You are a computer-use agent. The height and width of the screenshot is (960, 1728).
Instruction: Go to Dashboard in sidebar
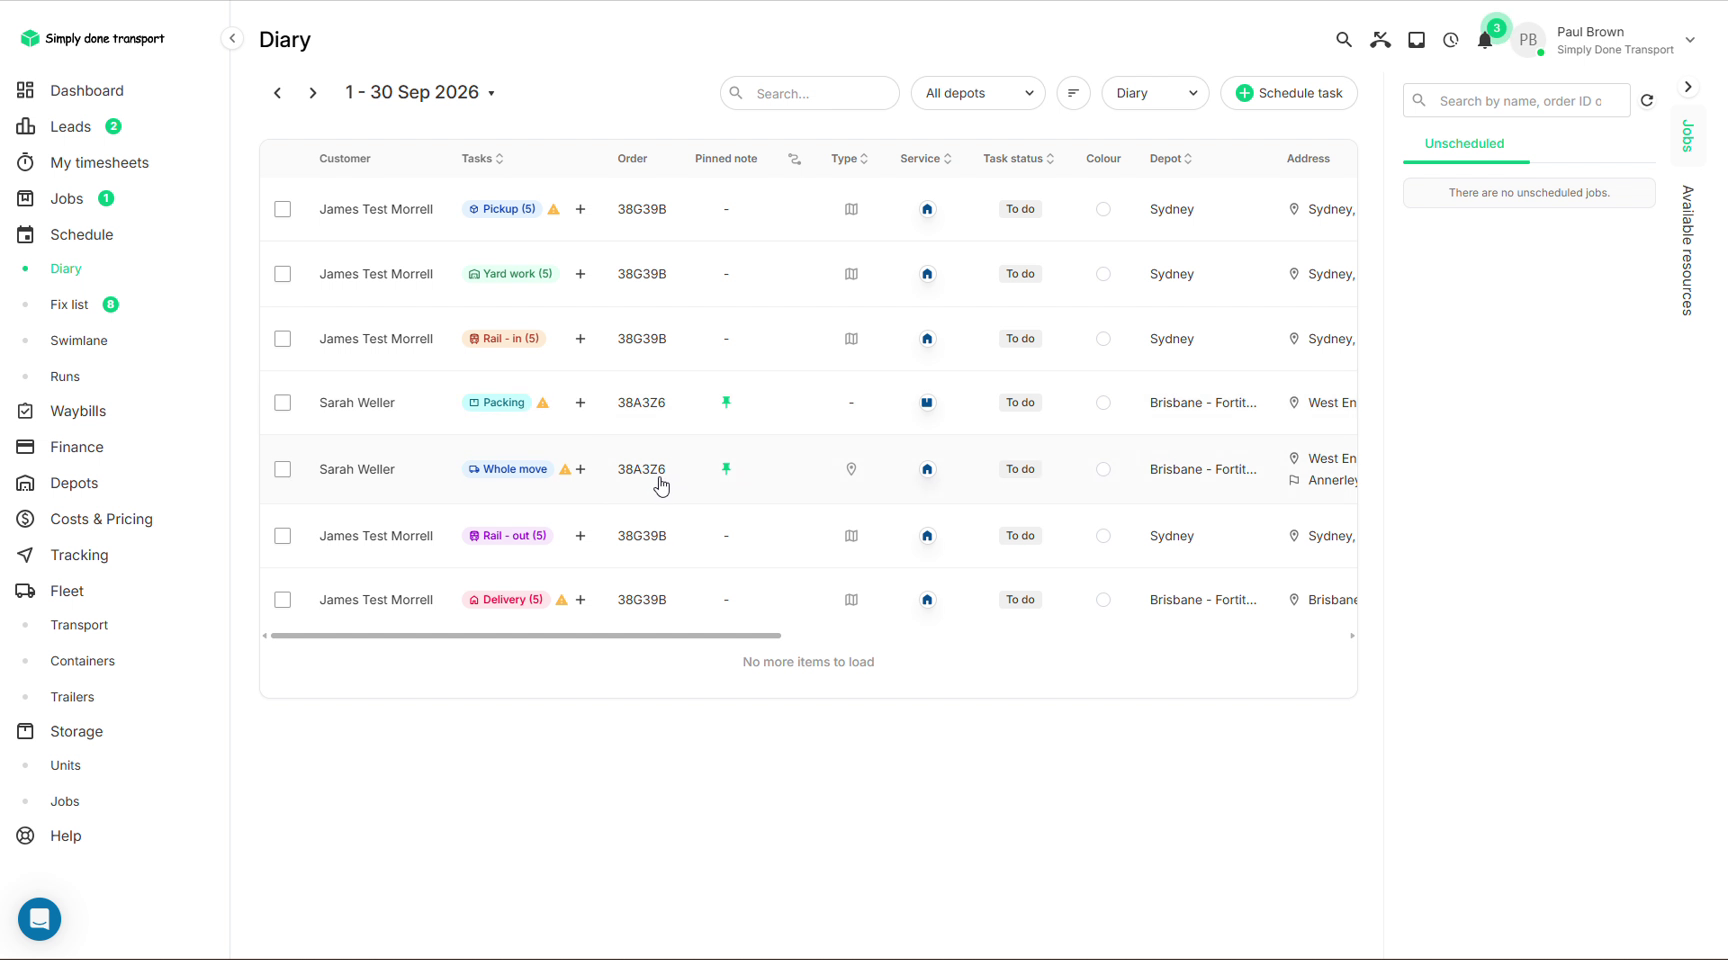pyautogui.click(x=87, y=90)
